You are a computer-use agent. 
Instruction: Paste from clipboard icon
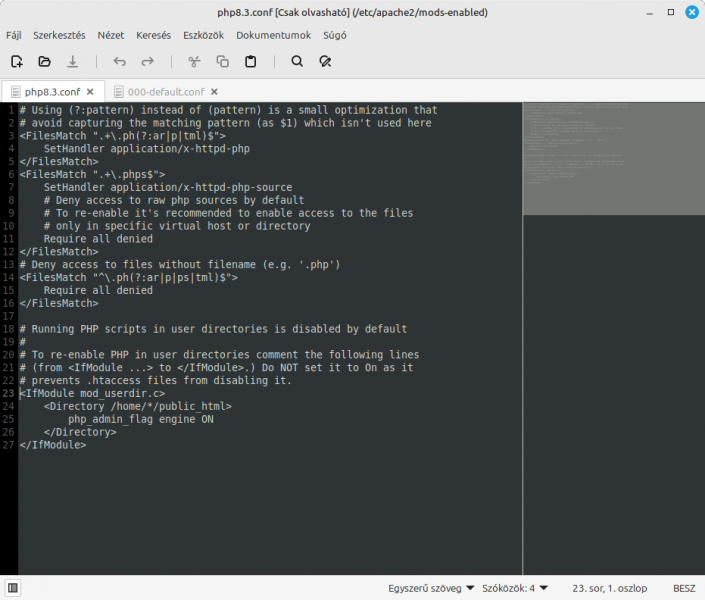click(x=251, y=61)
